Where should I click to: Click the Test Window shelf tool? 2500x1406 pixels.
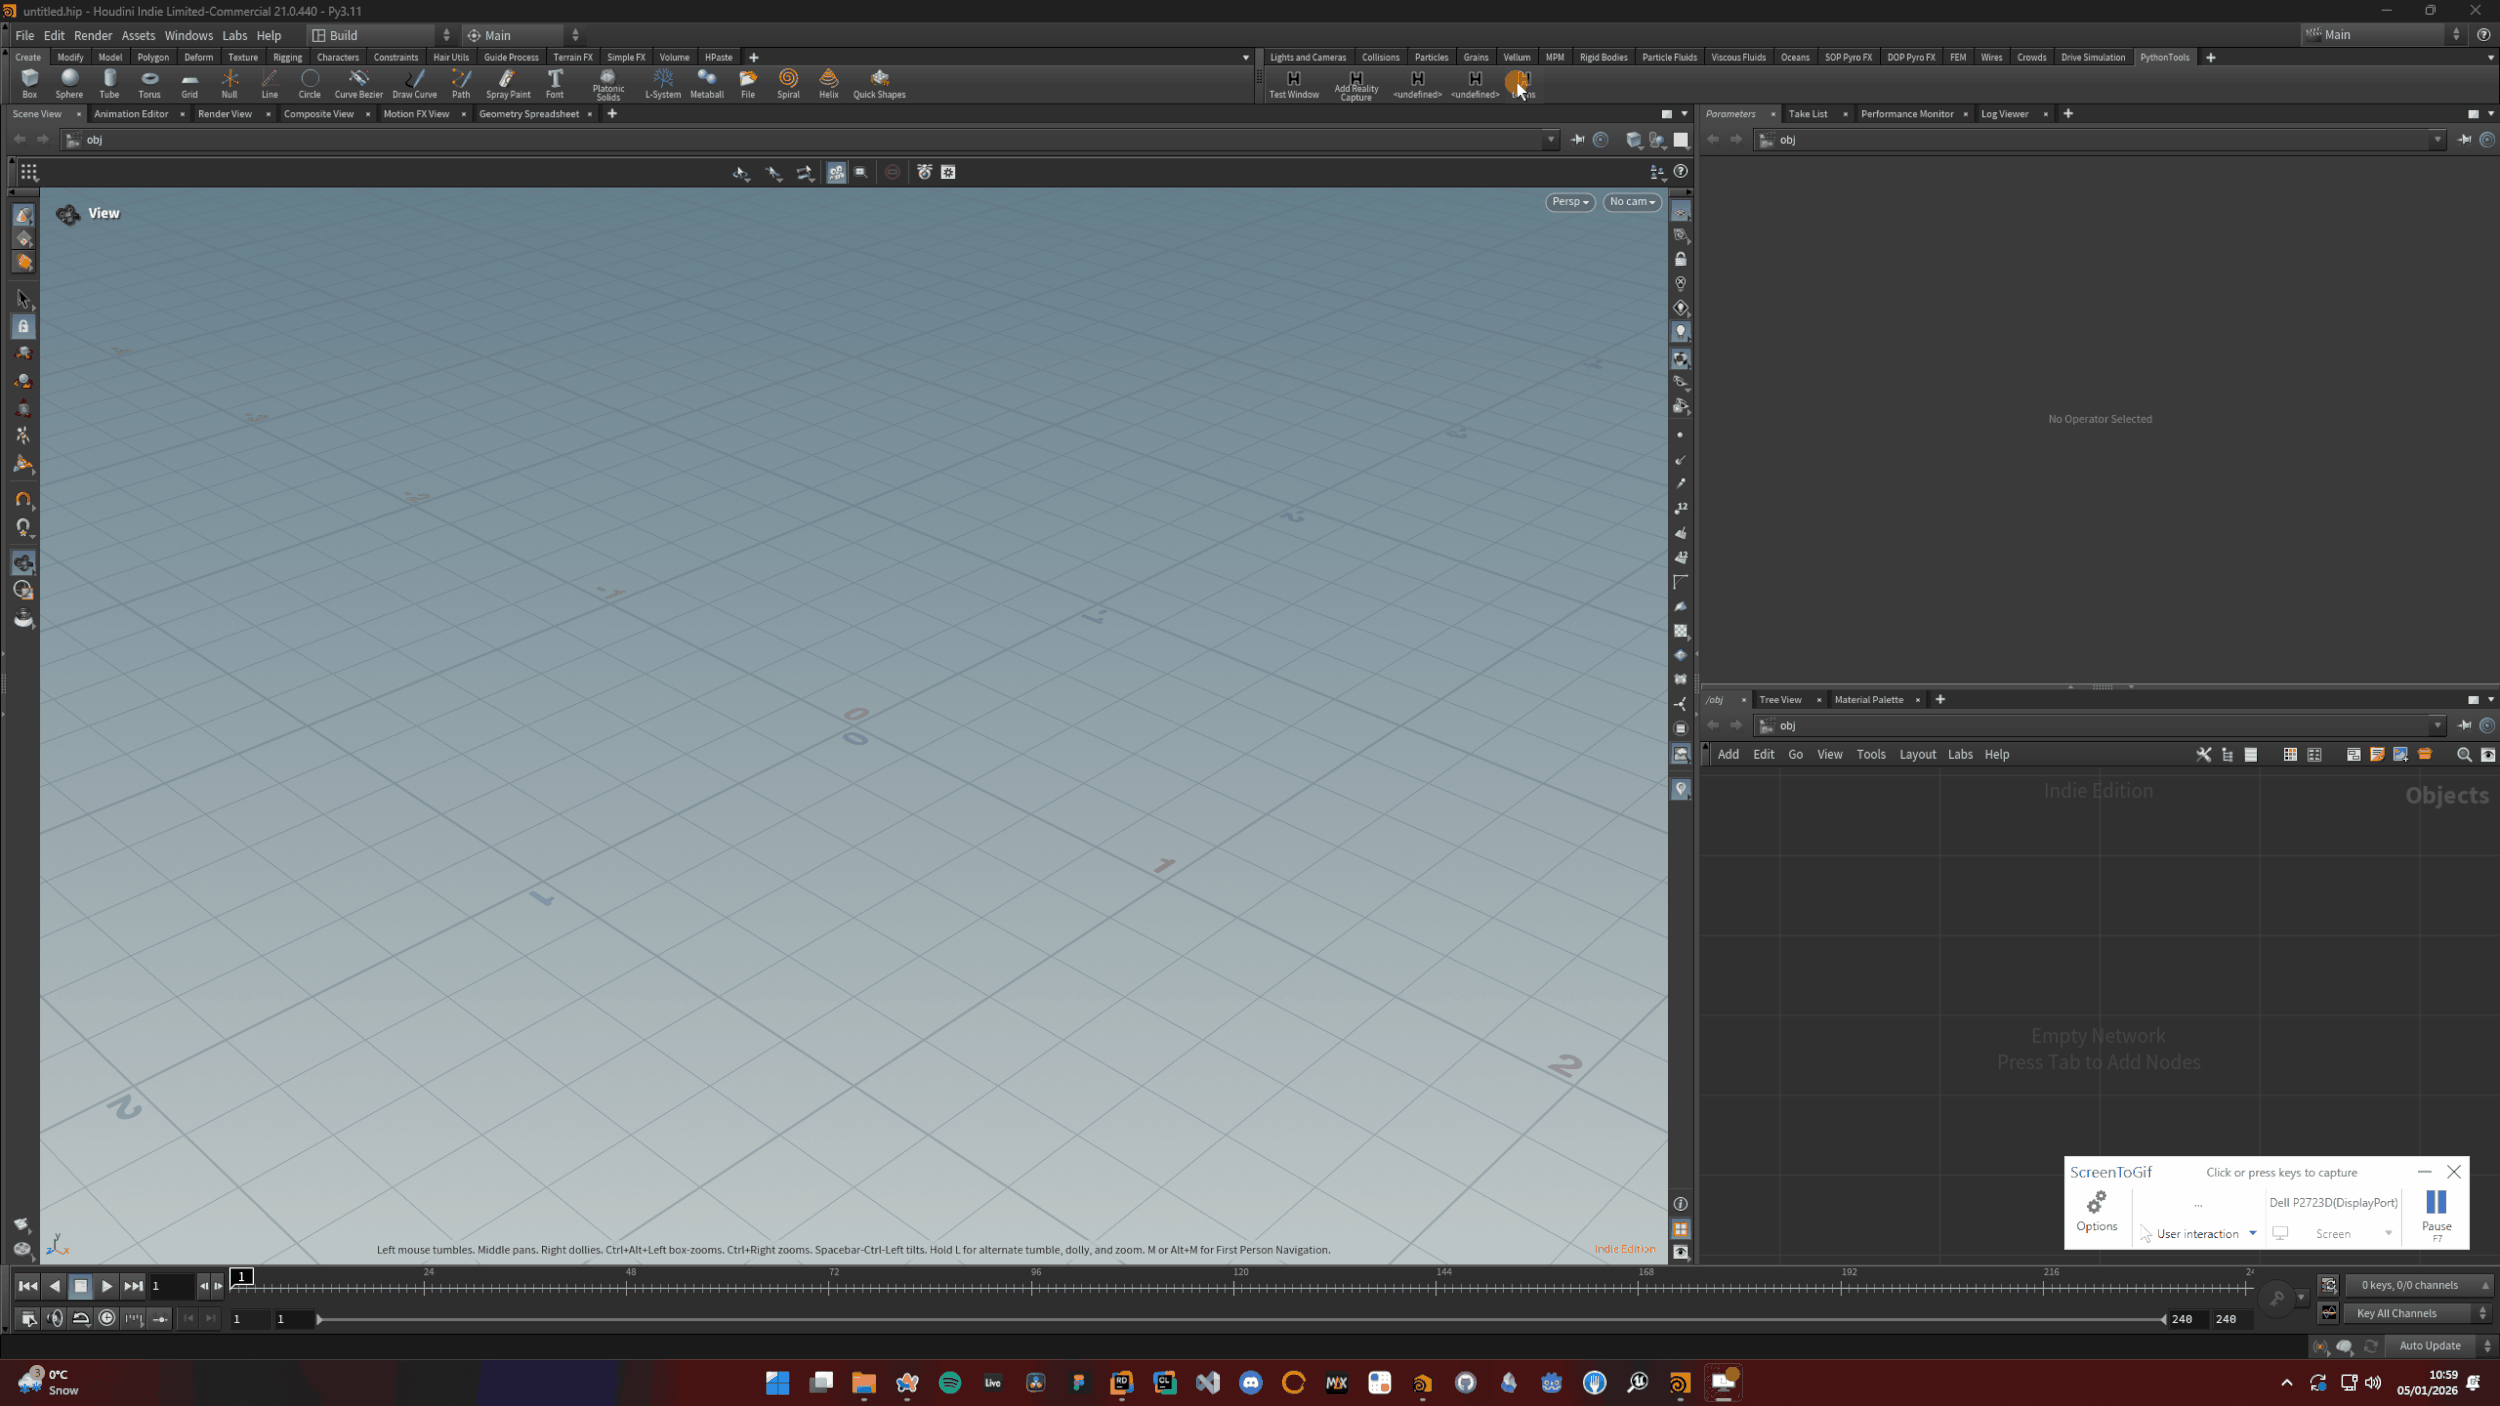(1293, 83)
